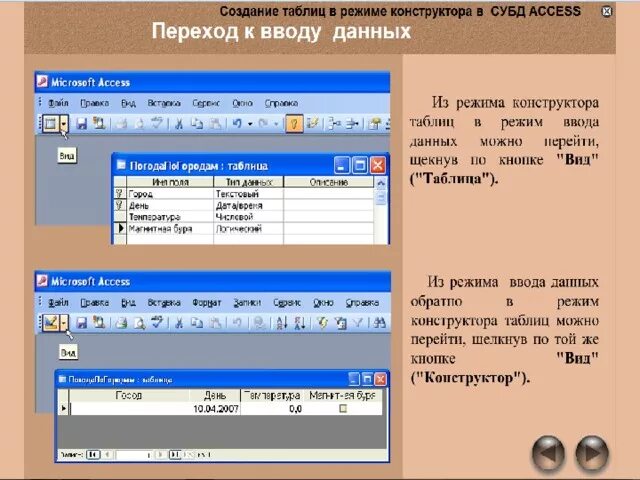
Task: Select the record row selector arrow in datasheet
Action: click(63, 408)
